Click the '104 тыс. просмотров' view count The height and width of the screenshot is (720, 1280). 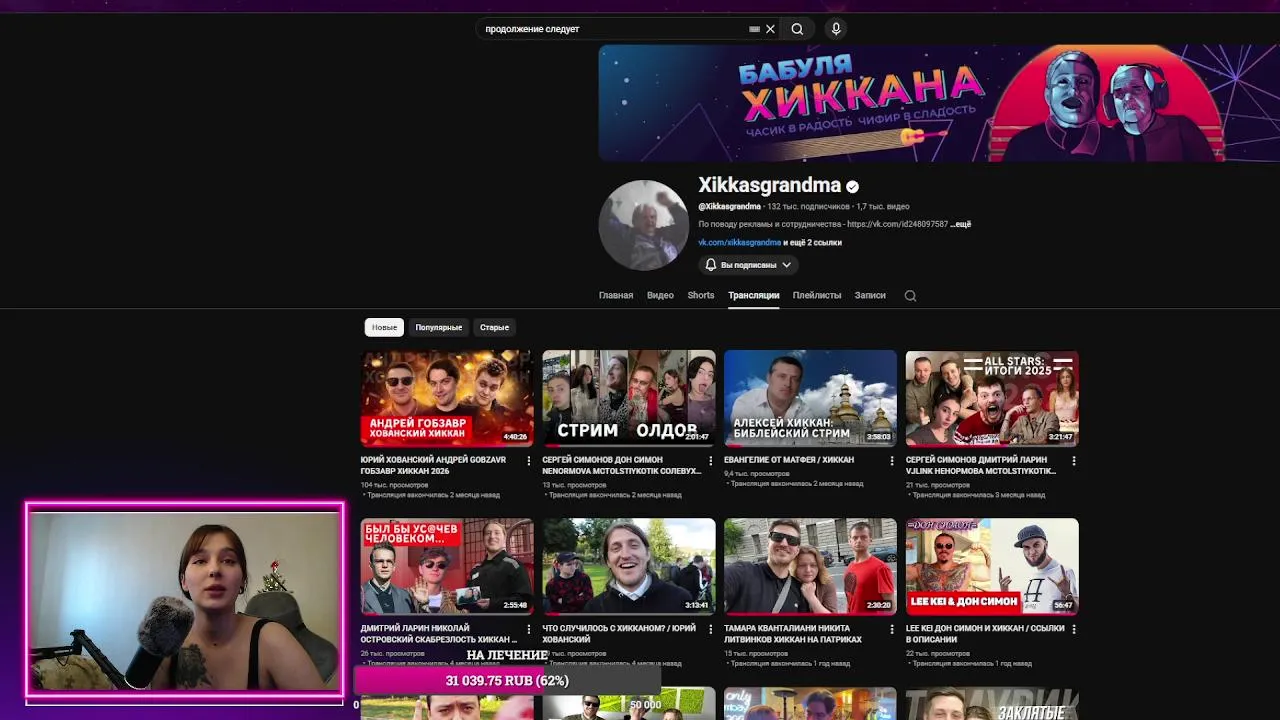[x=394, y=485]
